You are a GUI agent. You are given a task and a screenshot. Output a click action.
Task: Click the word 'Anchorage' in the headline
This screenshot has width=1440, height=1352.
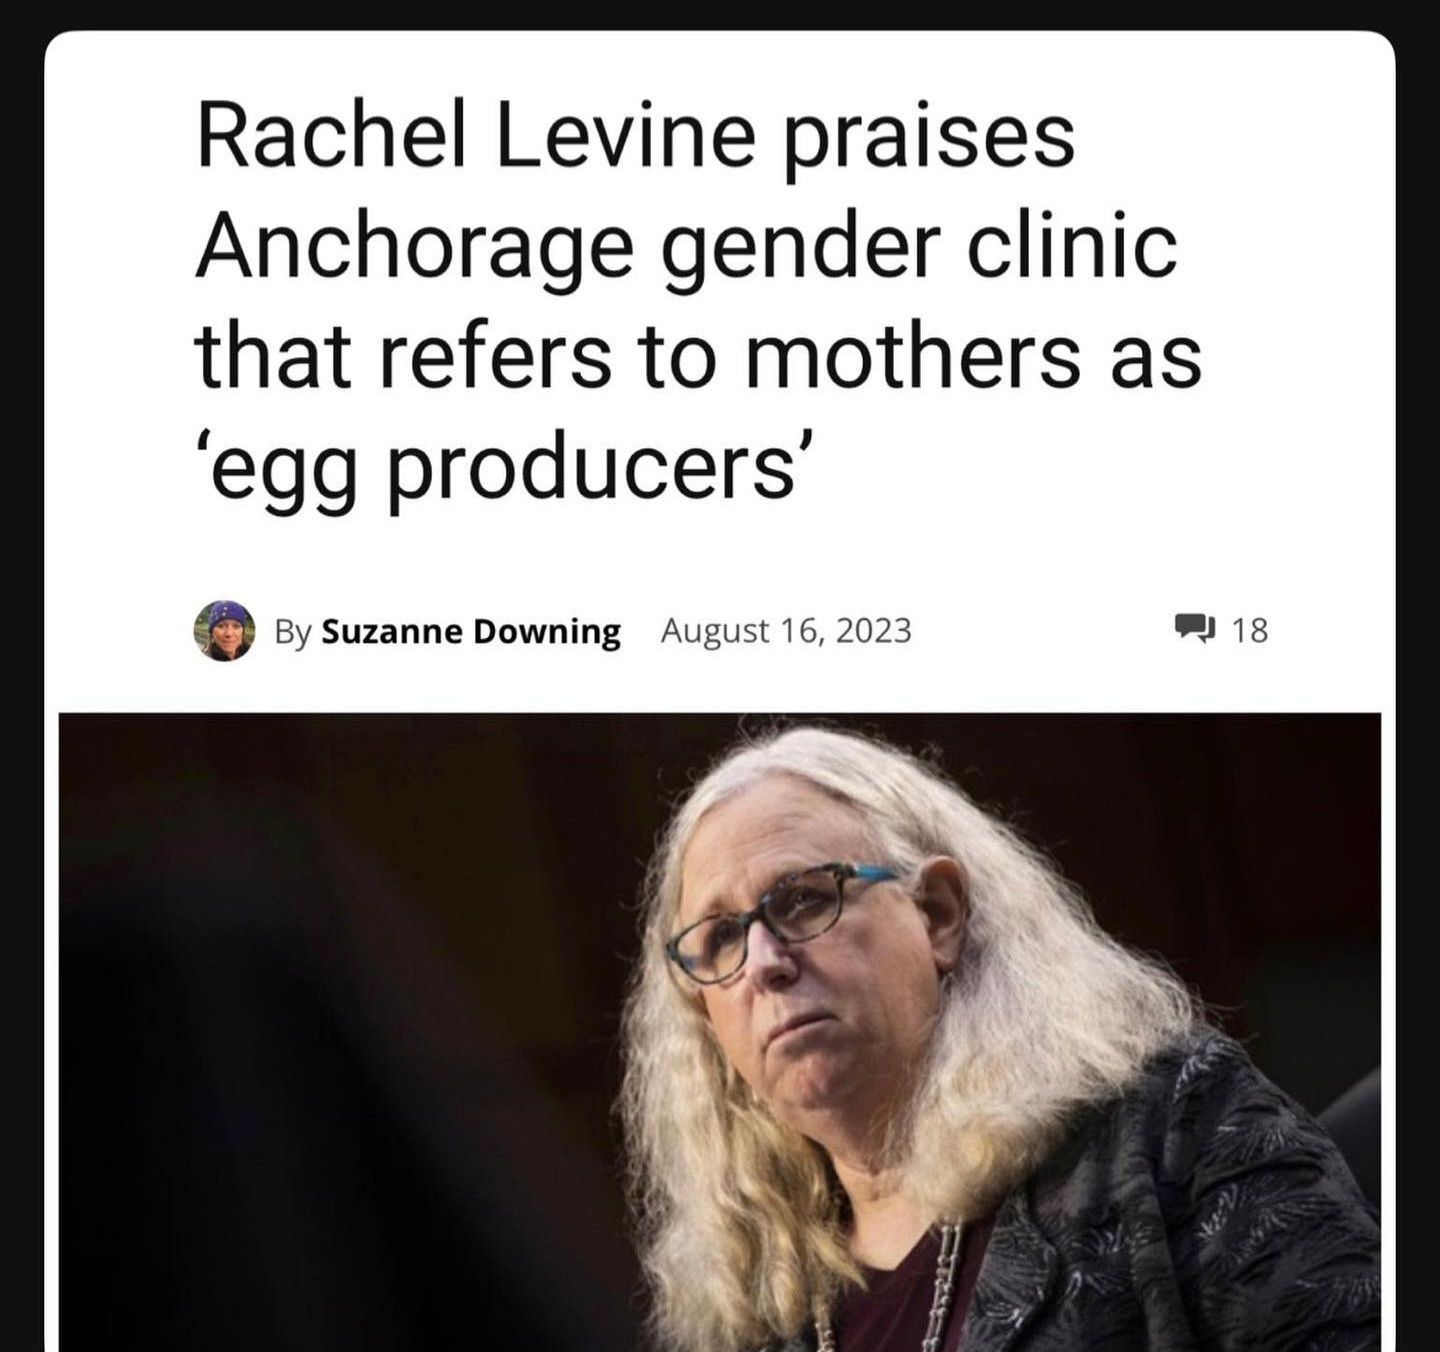point(414,246)
